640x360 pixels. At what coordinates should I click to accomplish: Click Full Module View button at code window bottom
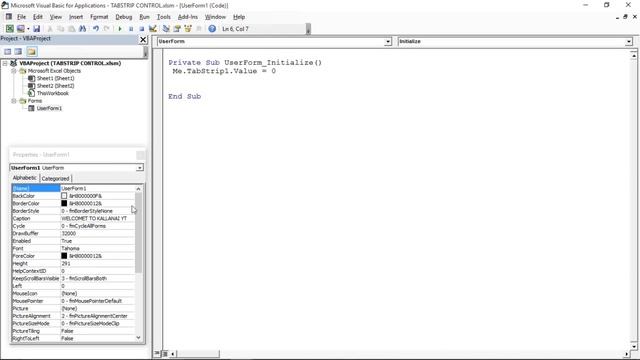(x=165, y=353)
